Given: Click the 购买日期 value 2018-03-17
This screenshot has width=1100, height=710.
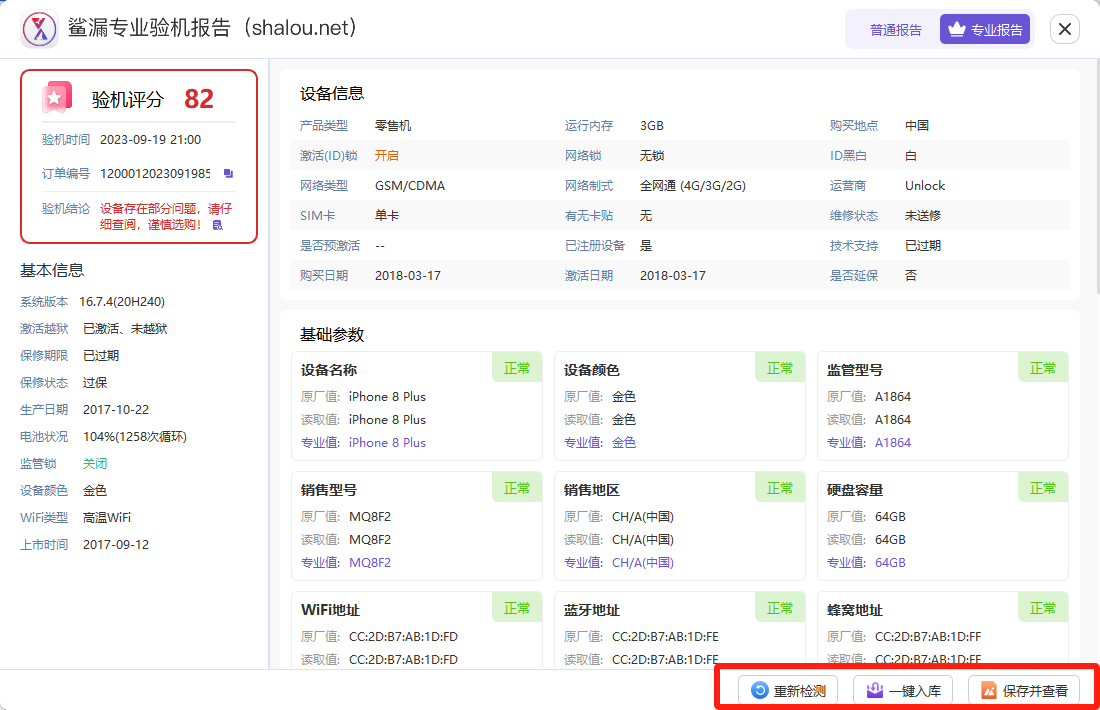Looking at the screenshot, I should [408, 276].
